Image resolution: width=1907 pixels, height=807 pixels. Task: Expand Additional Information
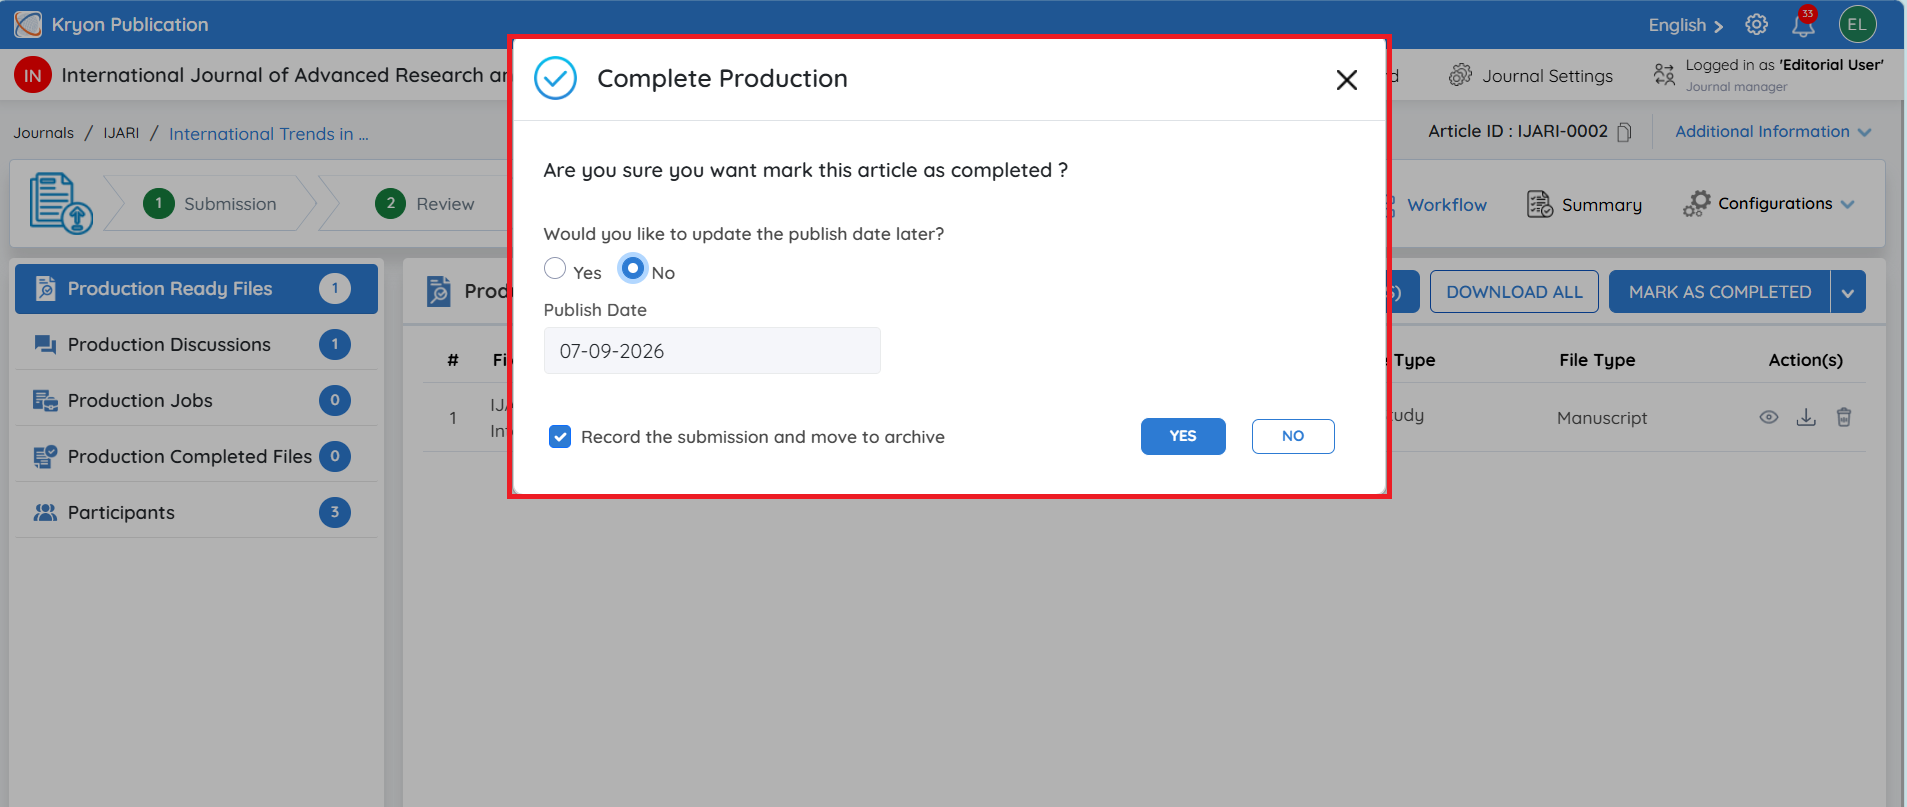click(1773, 132)
